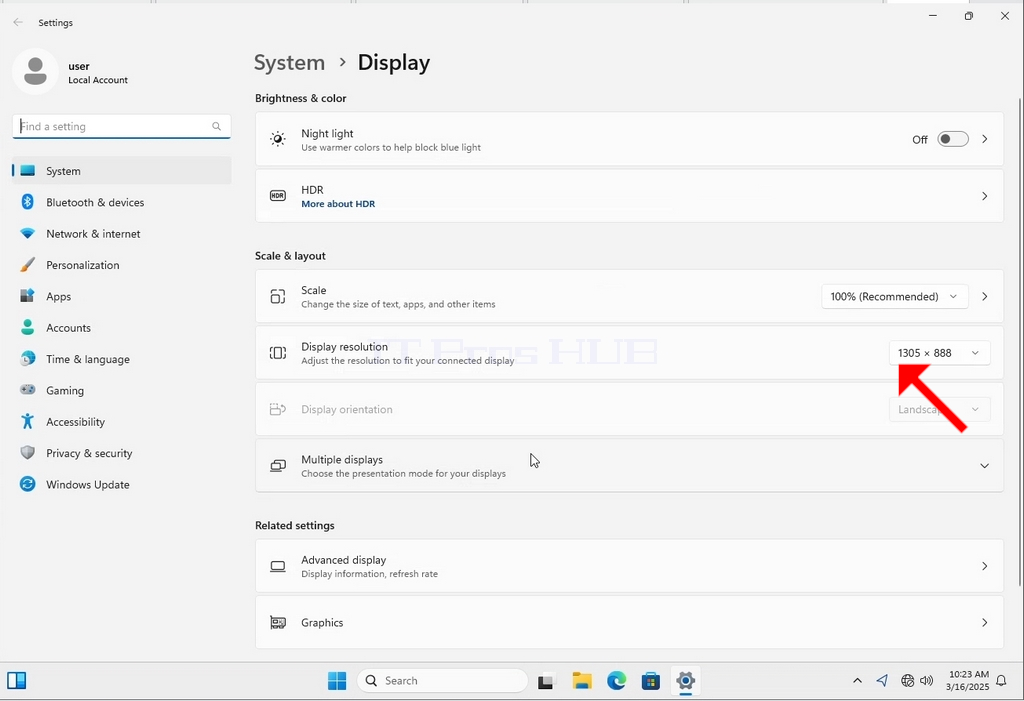Toggle Night light switch on
The width and height of the screenshot is (1024, 701).
[953, 139]
